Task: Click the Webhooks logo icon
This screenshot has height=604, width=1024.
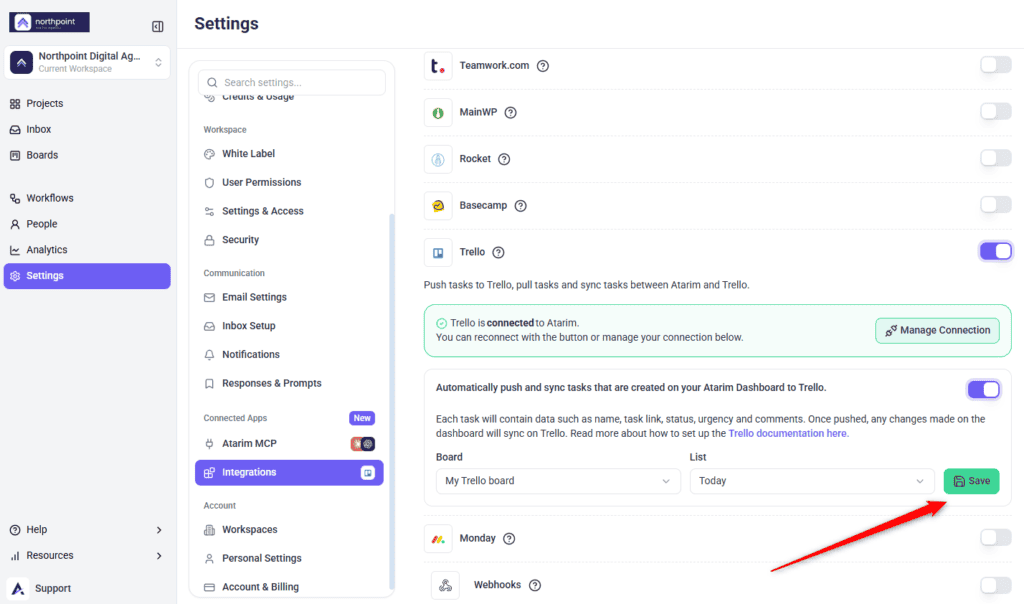Action: pyautogui.click(x=445, y=586)
